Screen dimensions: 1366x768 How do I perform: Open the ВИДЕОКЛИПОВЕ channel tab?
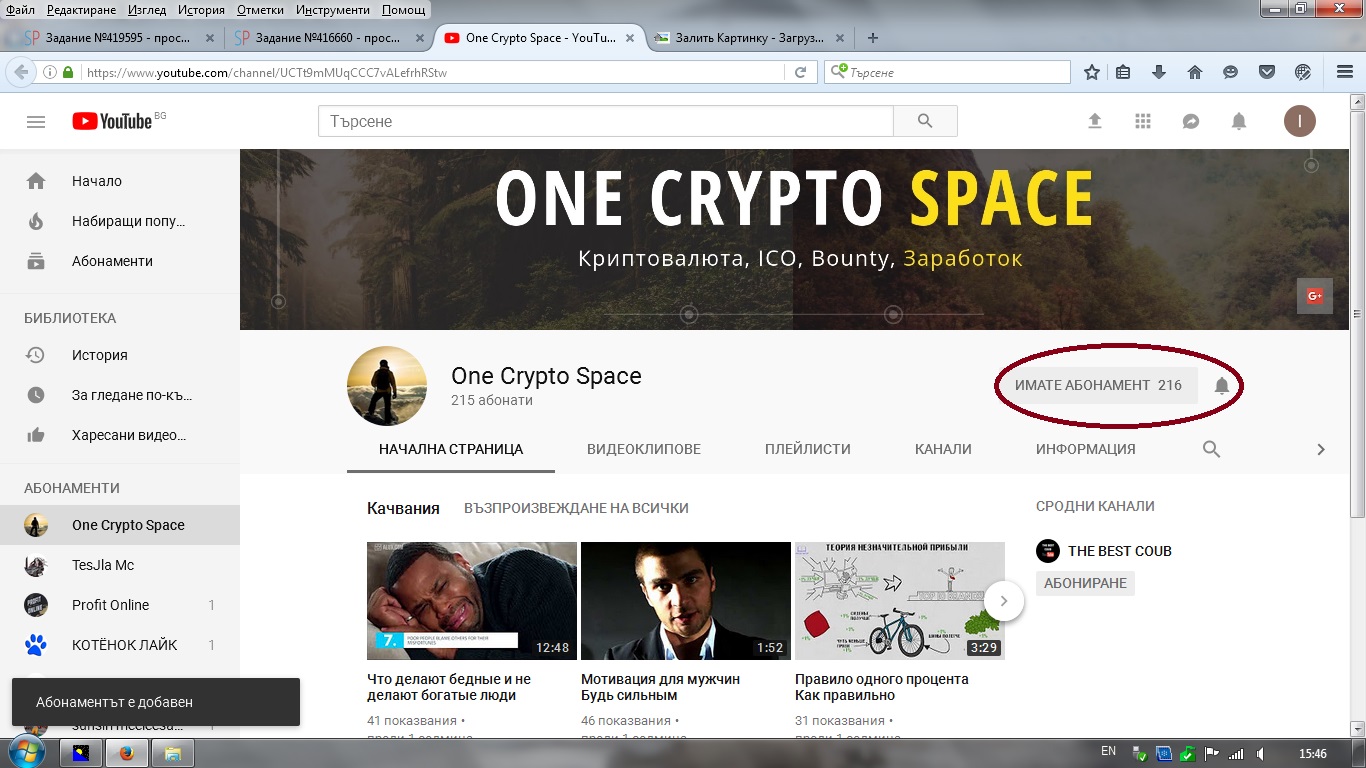pyautogui.click(x=644, y=449)
